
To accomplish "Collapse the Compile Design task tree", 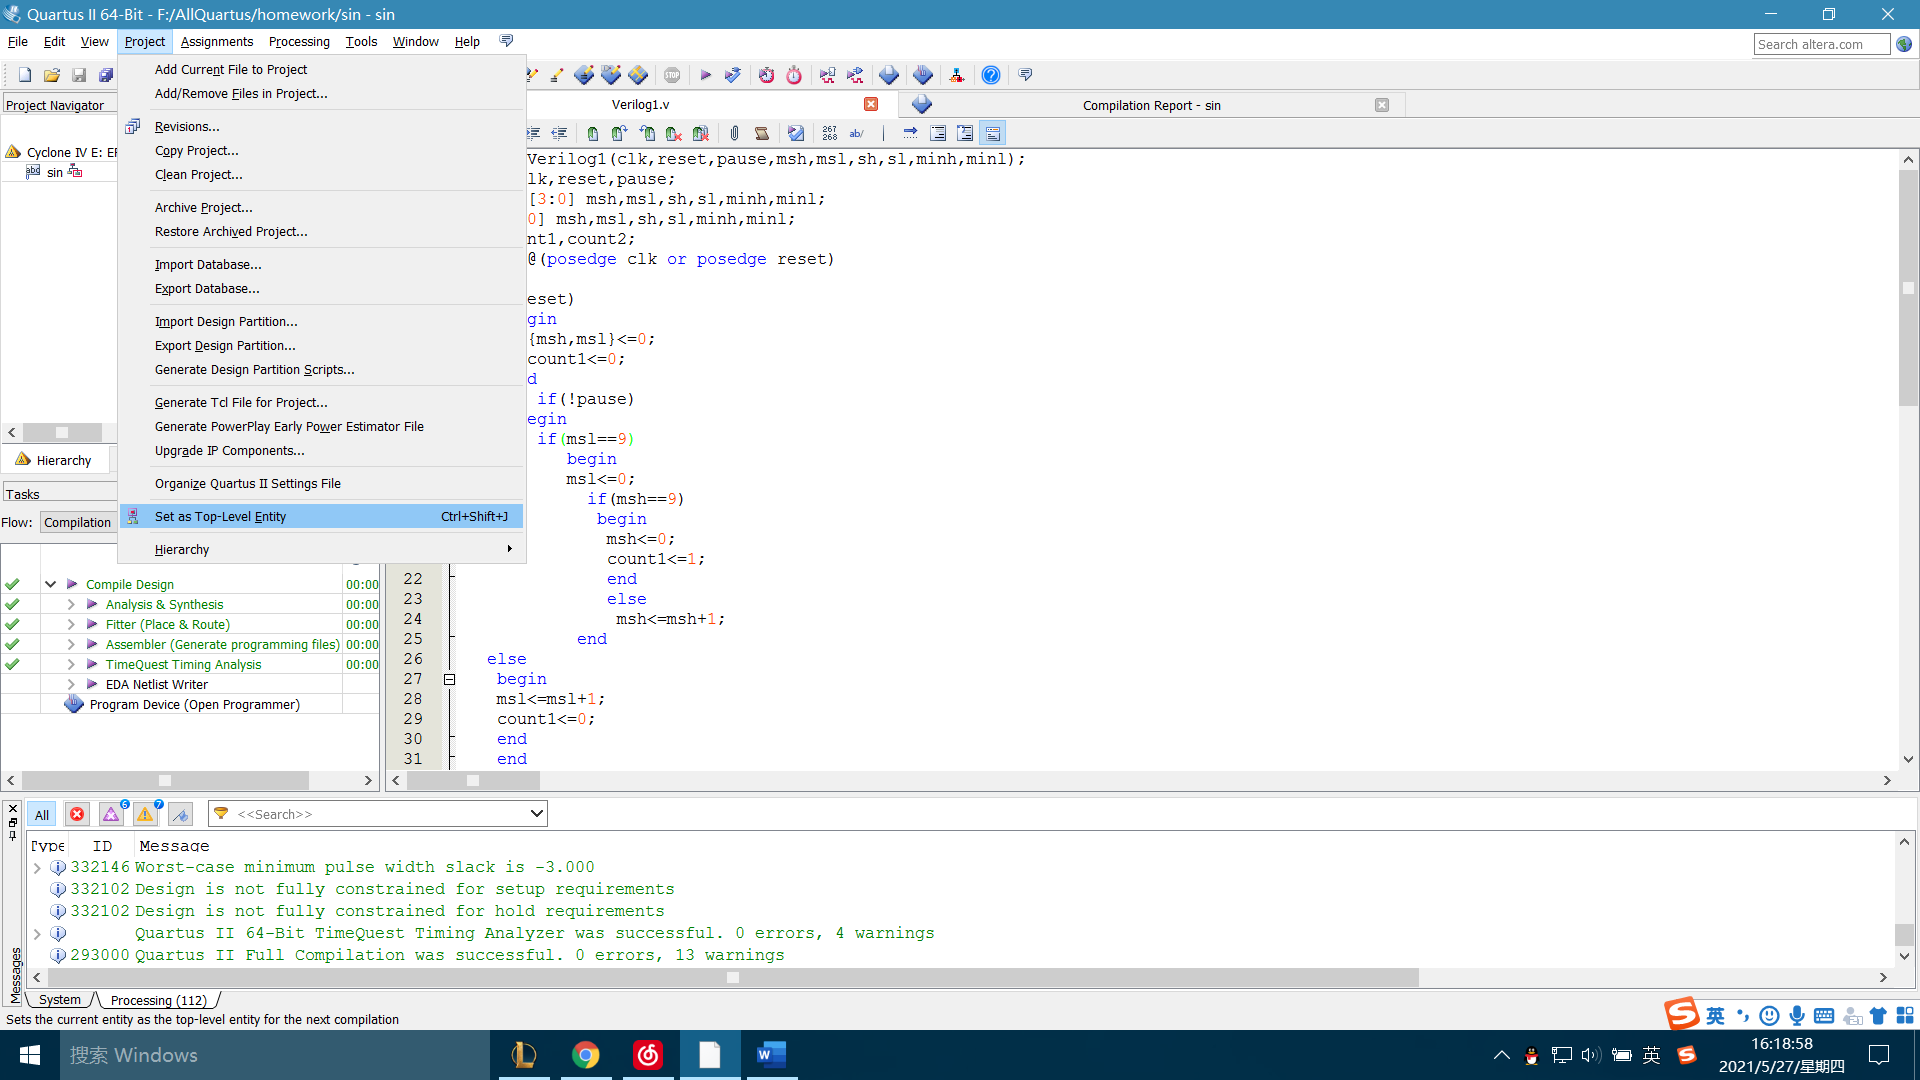I will pos(50,585).
